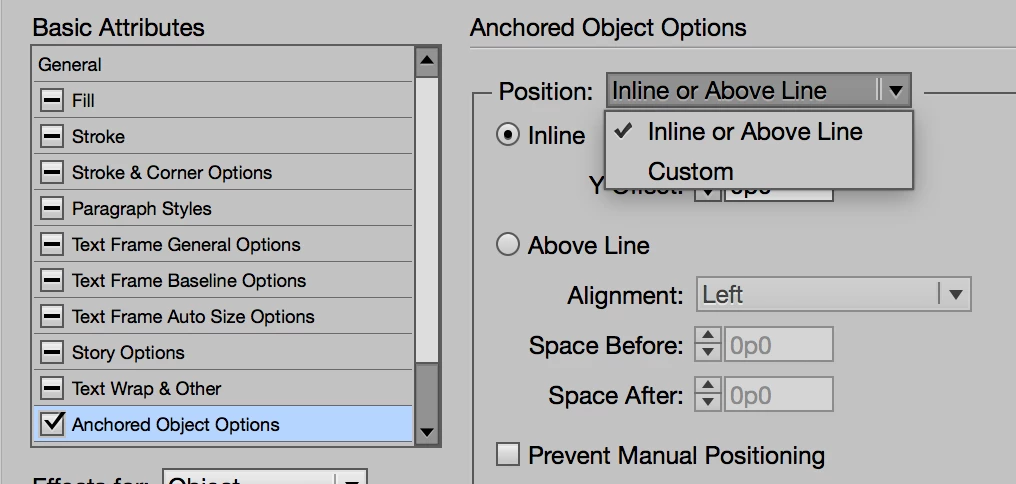Screen dimensions: 1016x484
Task: Toggle Stroke & Corner Options checkbox
Action: tap(52, 173)
